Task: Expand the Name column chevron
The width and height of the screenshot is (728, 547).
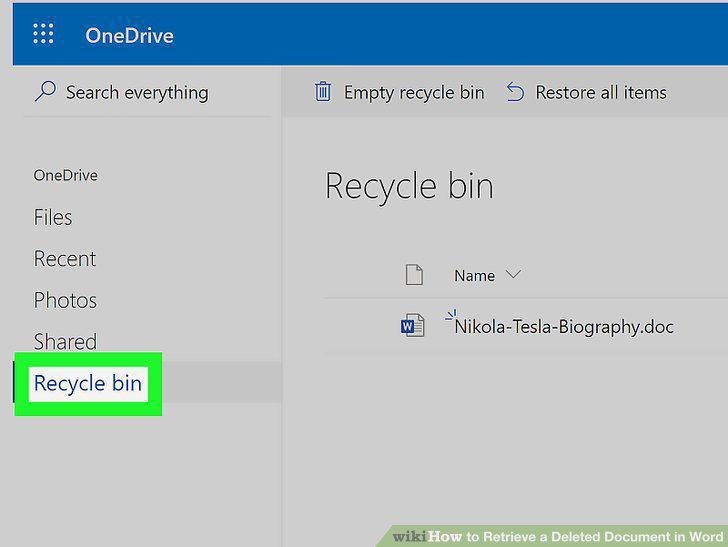Action: [513, 274]
